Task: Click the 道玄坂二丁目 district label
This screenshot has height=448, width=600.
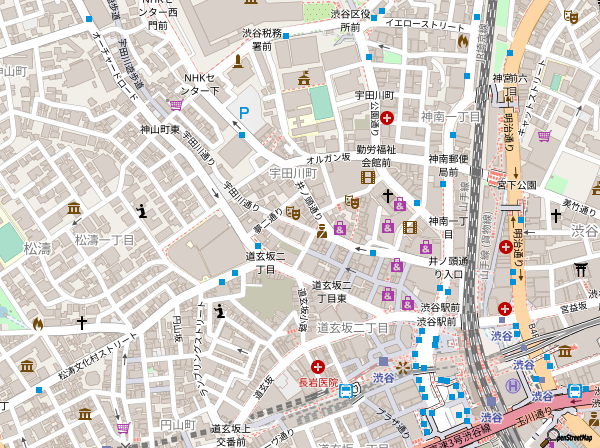Action: [353, 328]
